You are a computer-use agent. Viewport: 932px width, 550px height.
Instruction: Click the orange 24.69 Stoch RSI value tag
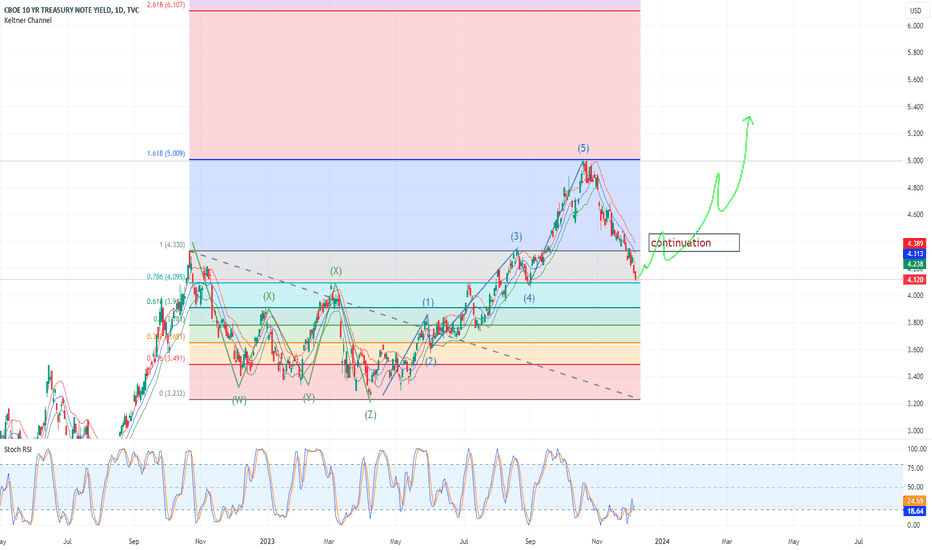(914, 501)
